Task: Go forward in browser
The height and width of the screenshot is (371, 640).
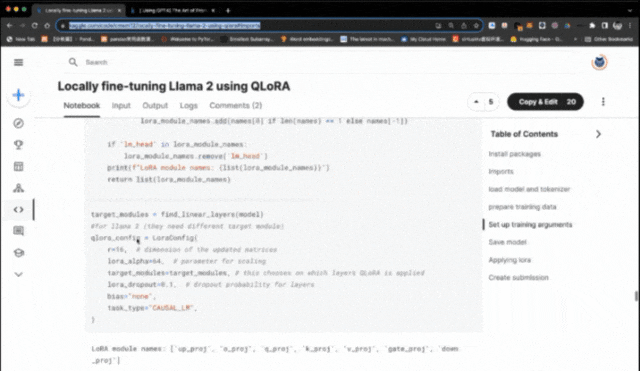Action: (22, 25)
